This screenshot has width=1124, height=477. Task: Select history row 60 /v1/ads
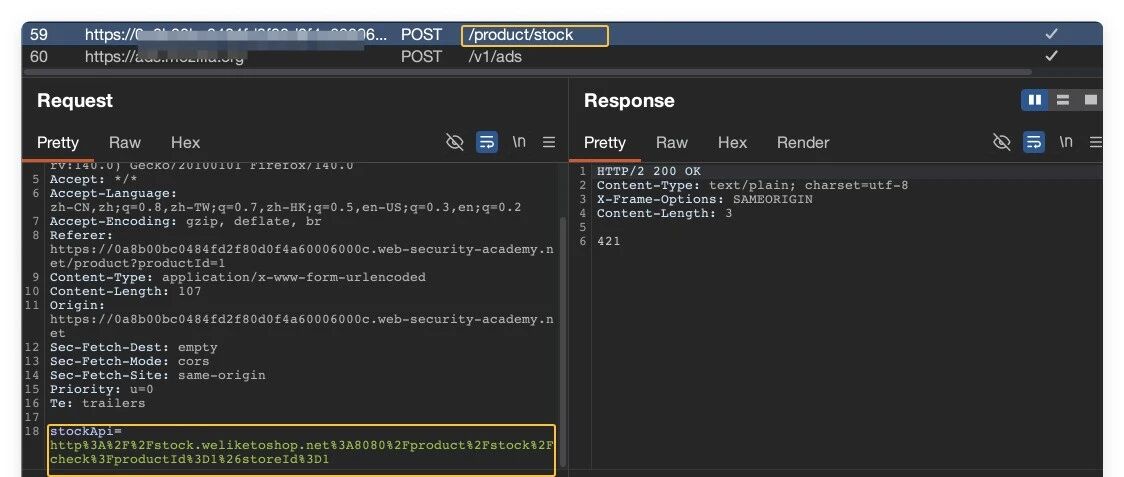pos(562,57)
